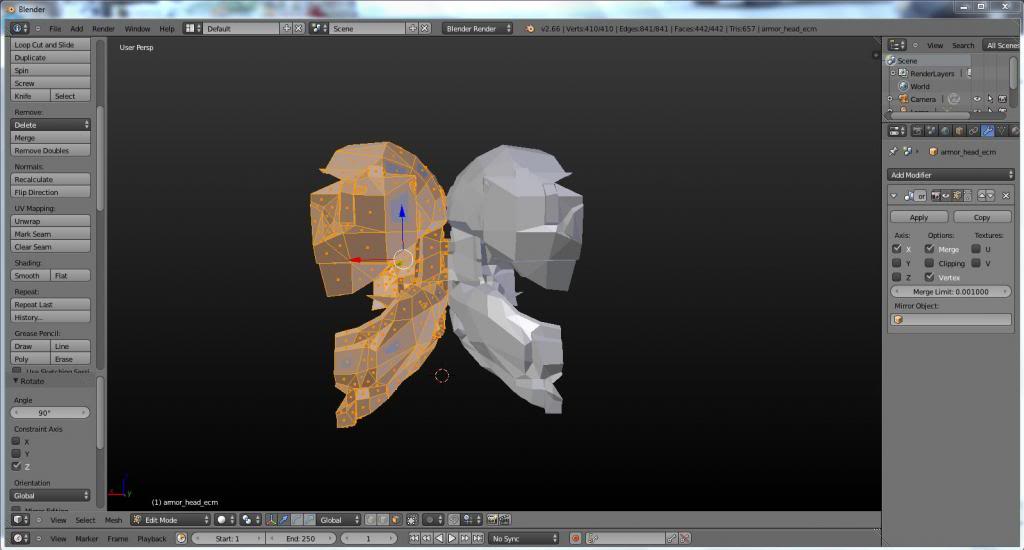1024x550 pixels.
Task: Enable the Y axis mirror checkbox
Action: [x=896, y=263]
